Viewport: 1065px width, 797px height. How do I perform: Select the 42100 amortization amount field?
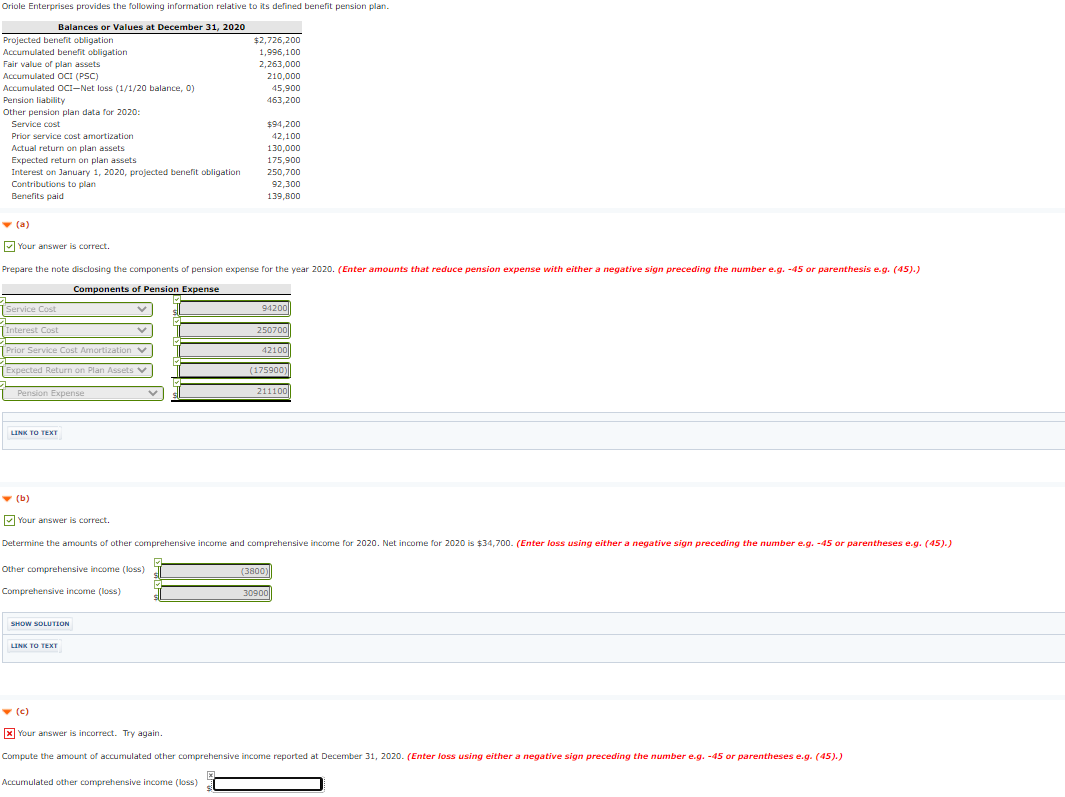[234, 351]
